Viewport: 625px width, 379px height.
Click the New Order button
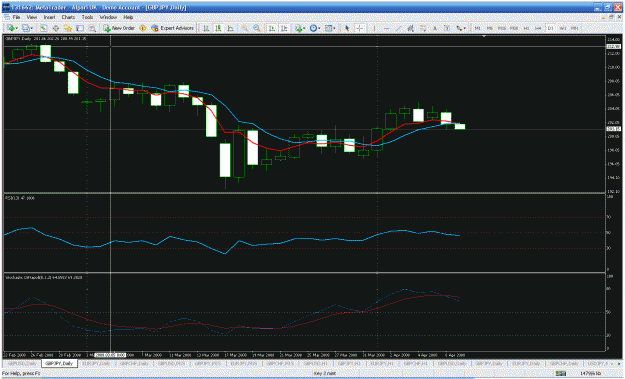(x=120, y=28)
